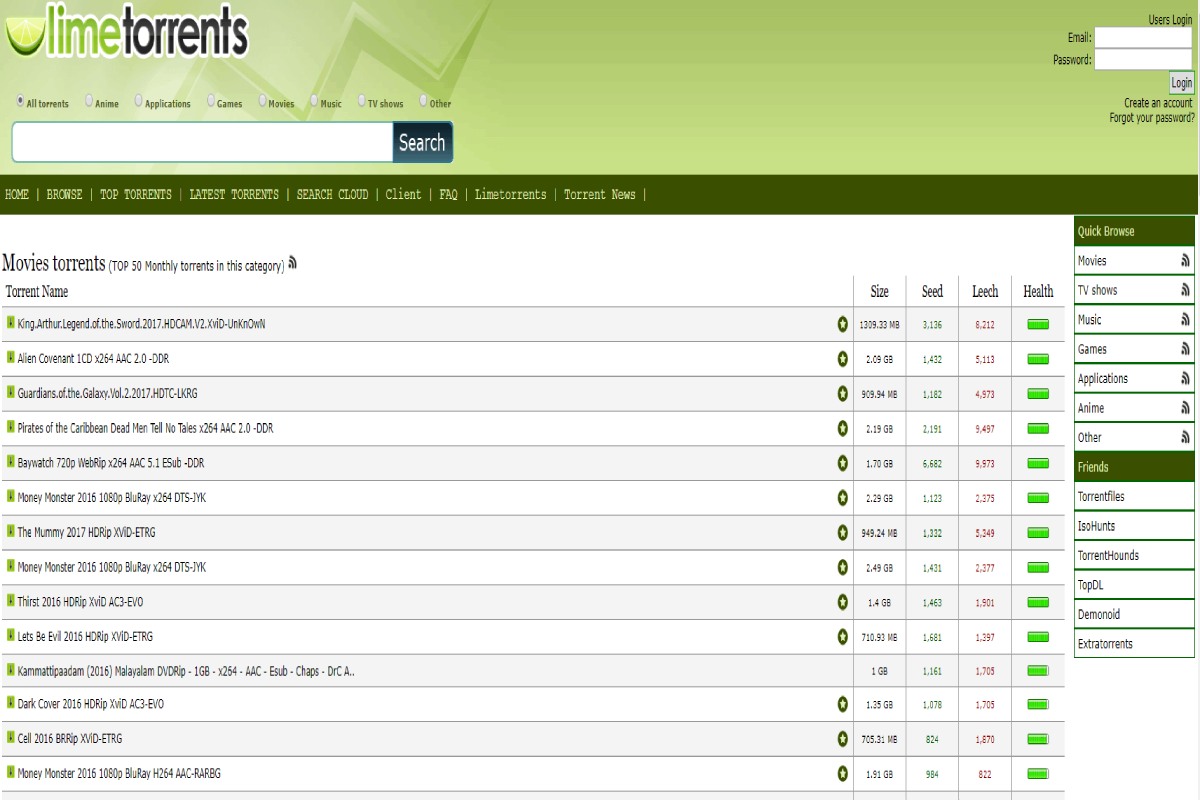Click the RSS icon for Applications in Quick Browse
The image size is (1200, 800).
tap(1185, 379)
